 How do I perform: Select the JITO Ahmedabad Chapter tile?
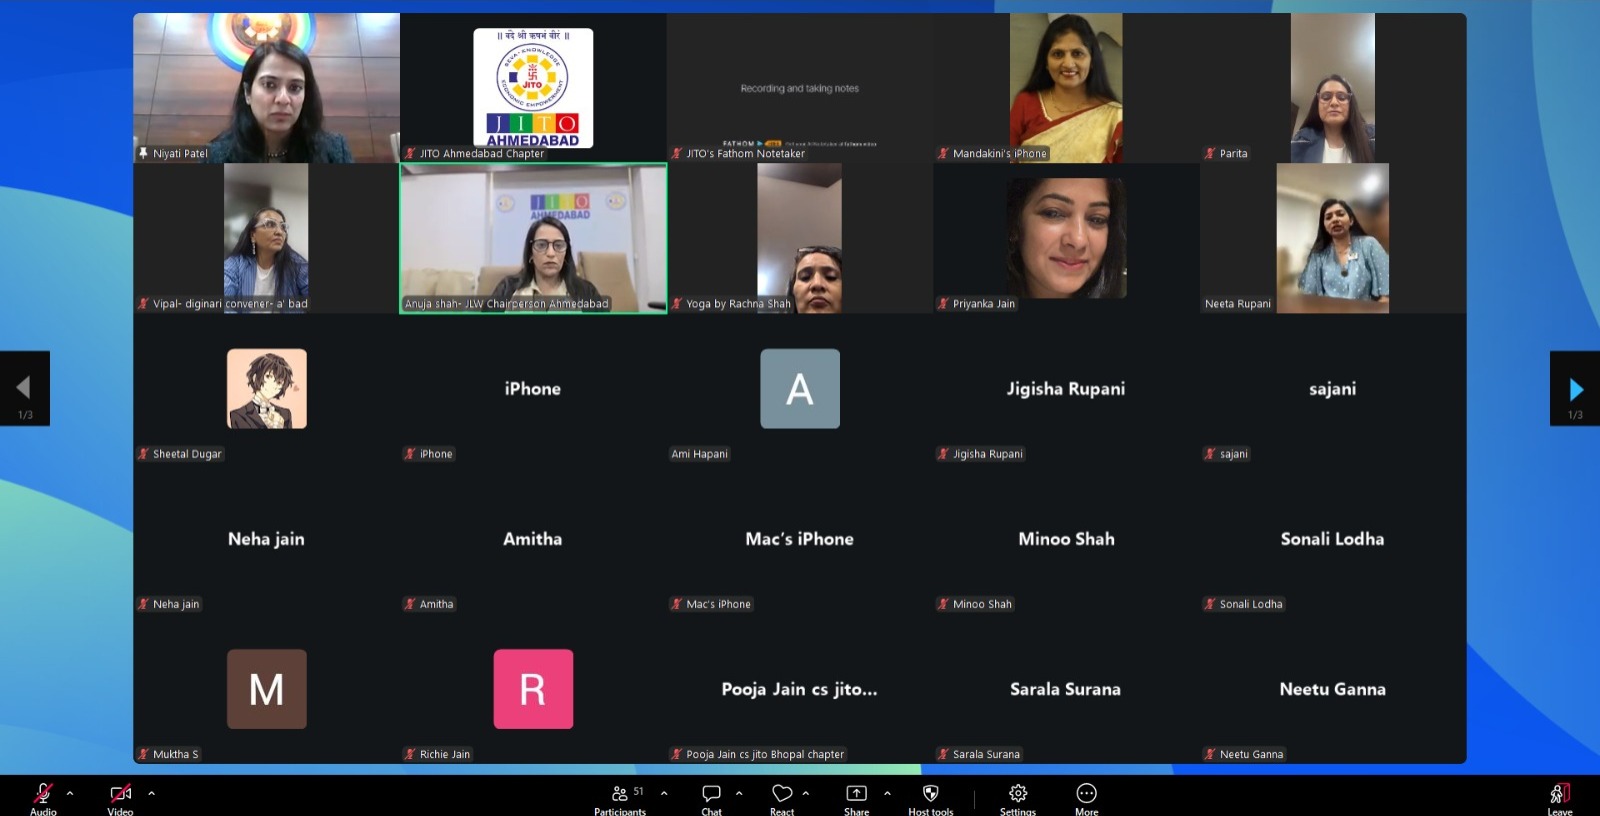click(x=533, y=88)
